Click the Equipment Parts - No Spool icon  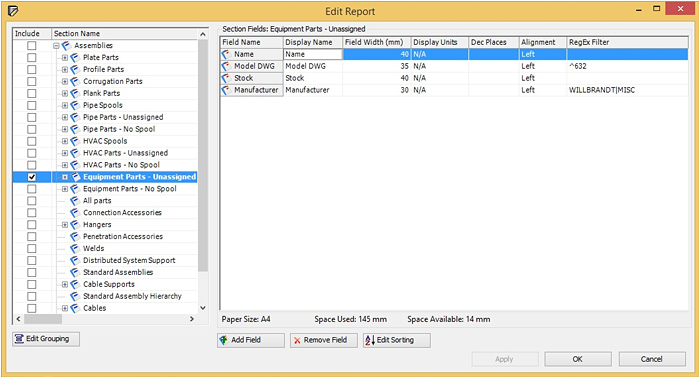tap(75, 189)
